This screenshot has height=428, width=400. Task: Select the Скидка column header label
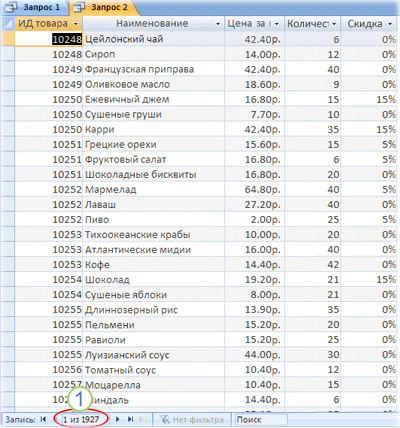click(x=365, y=24)
